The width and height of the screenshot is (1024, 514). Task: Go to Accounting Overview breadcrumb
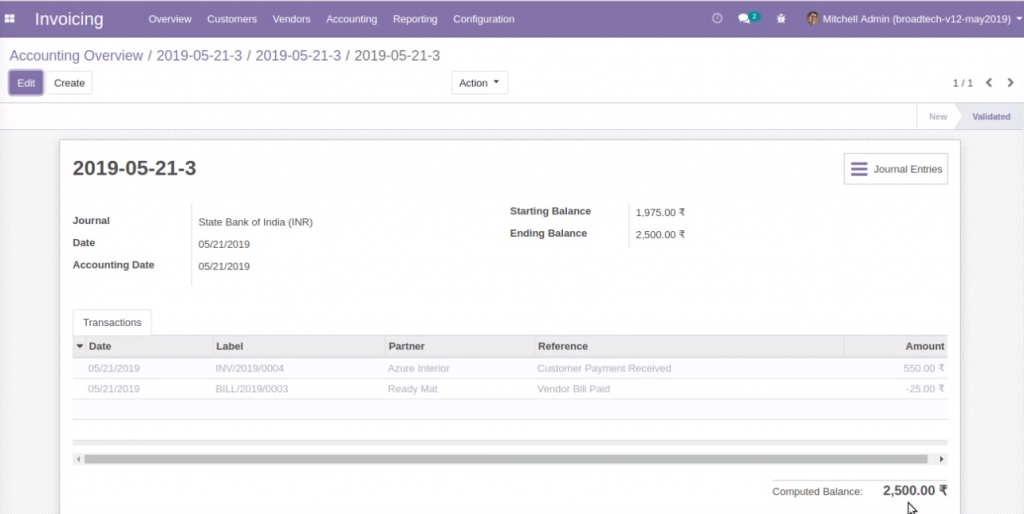click(76, 56)
